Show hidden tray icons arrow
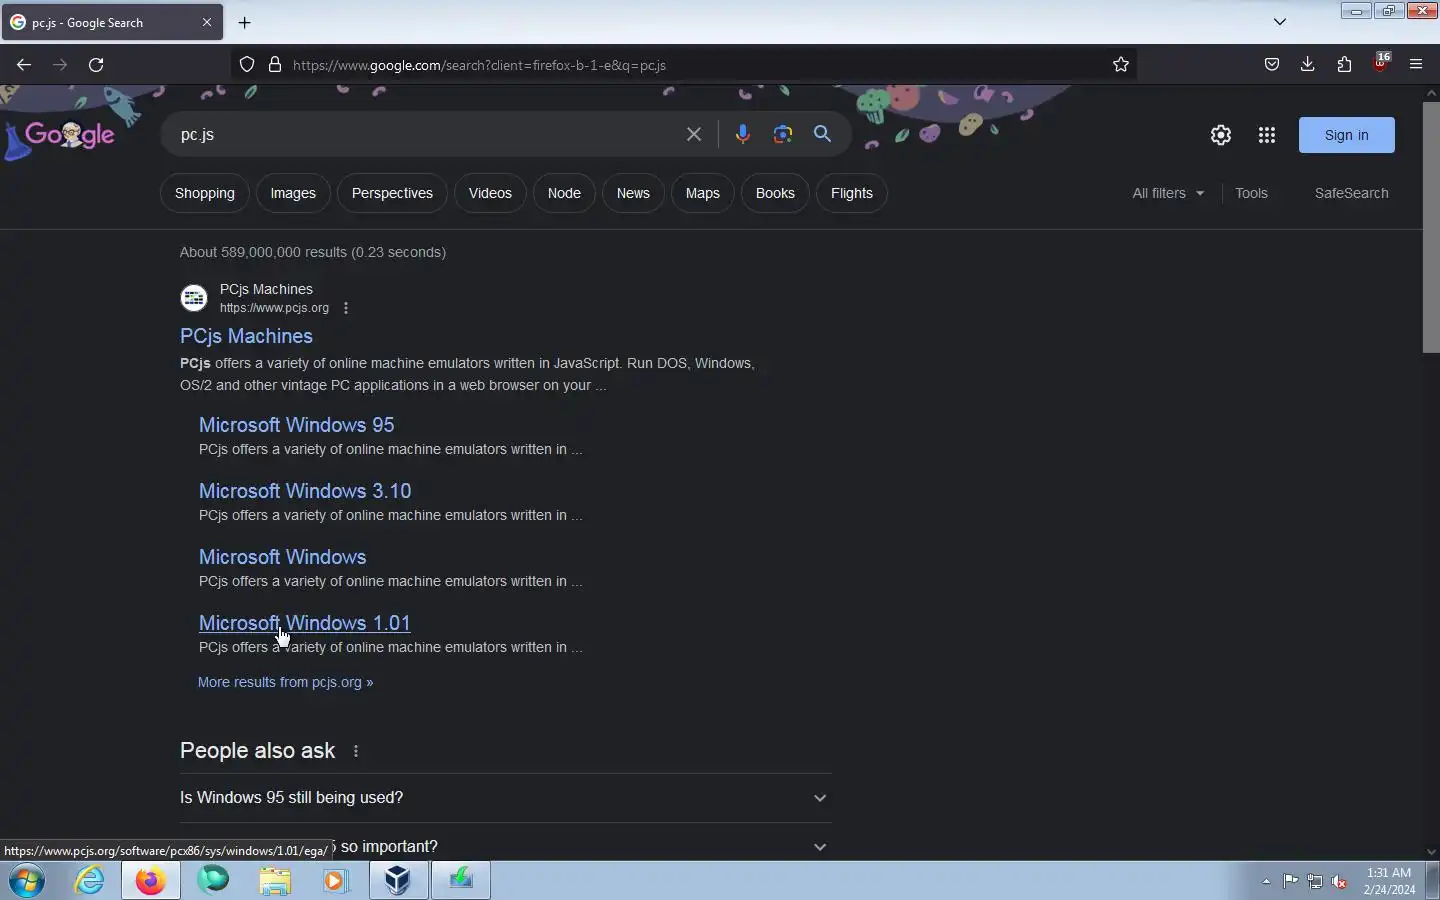1440x900 pixels. point(1266,882)
